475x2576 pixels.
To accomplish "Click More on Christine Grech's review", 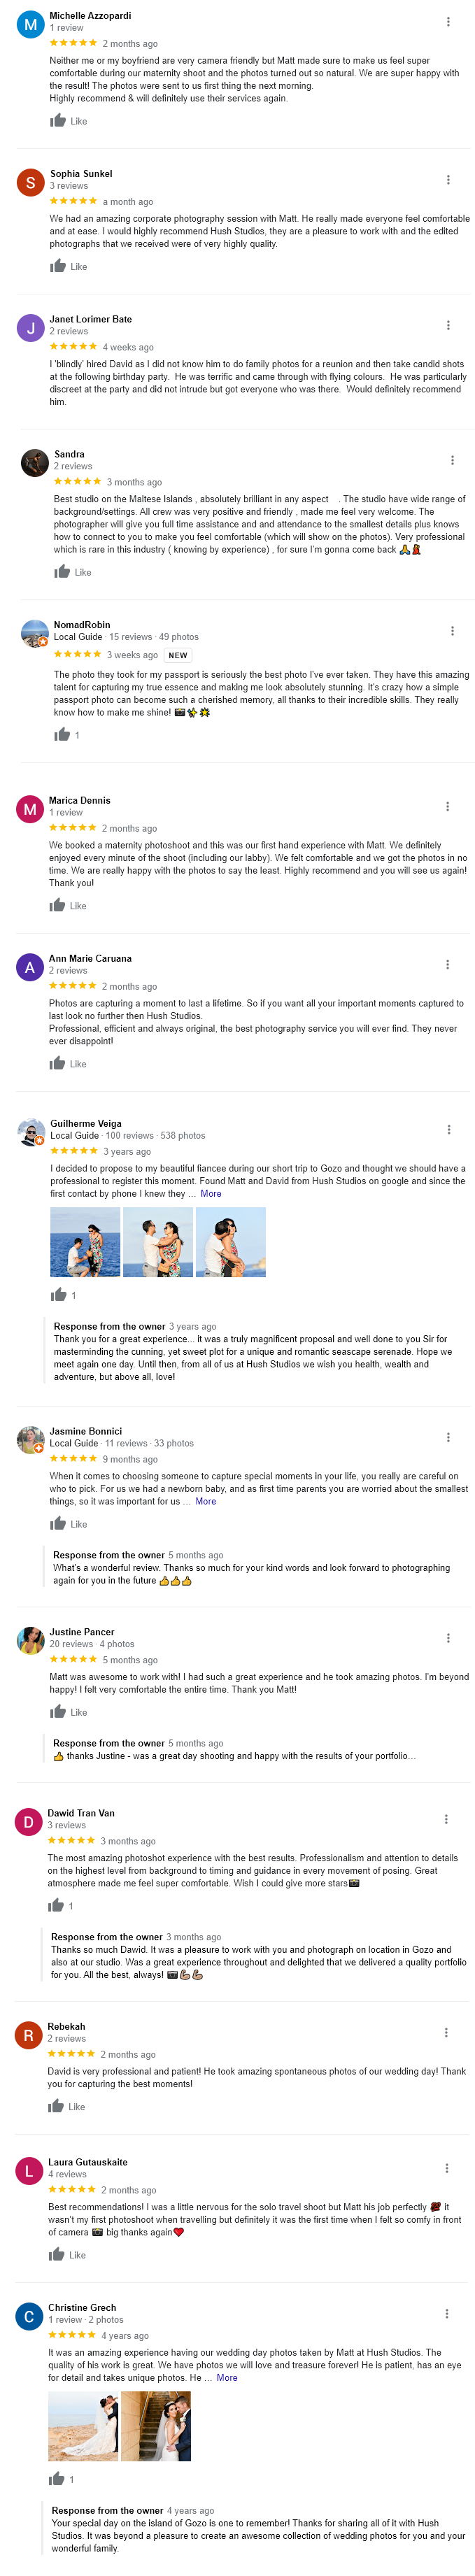I will [x=227, y=2377].
